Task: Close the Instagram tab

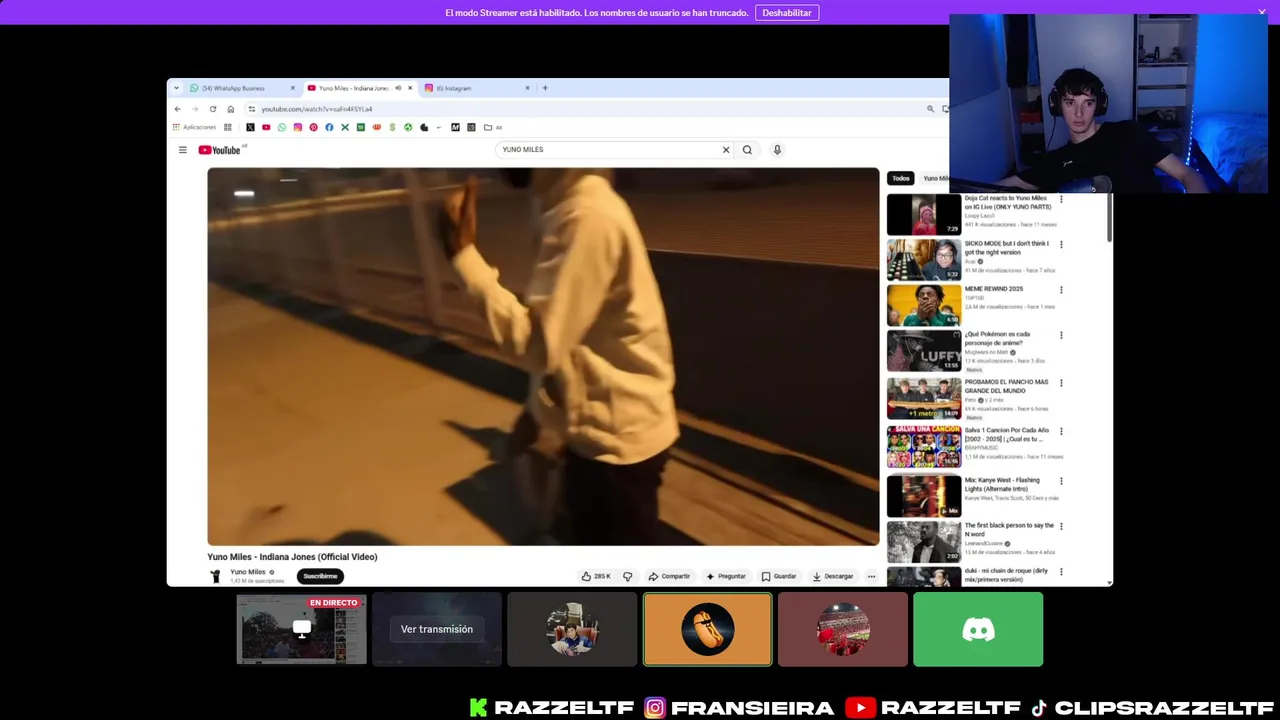Action: [x=528, y=88]
